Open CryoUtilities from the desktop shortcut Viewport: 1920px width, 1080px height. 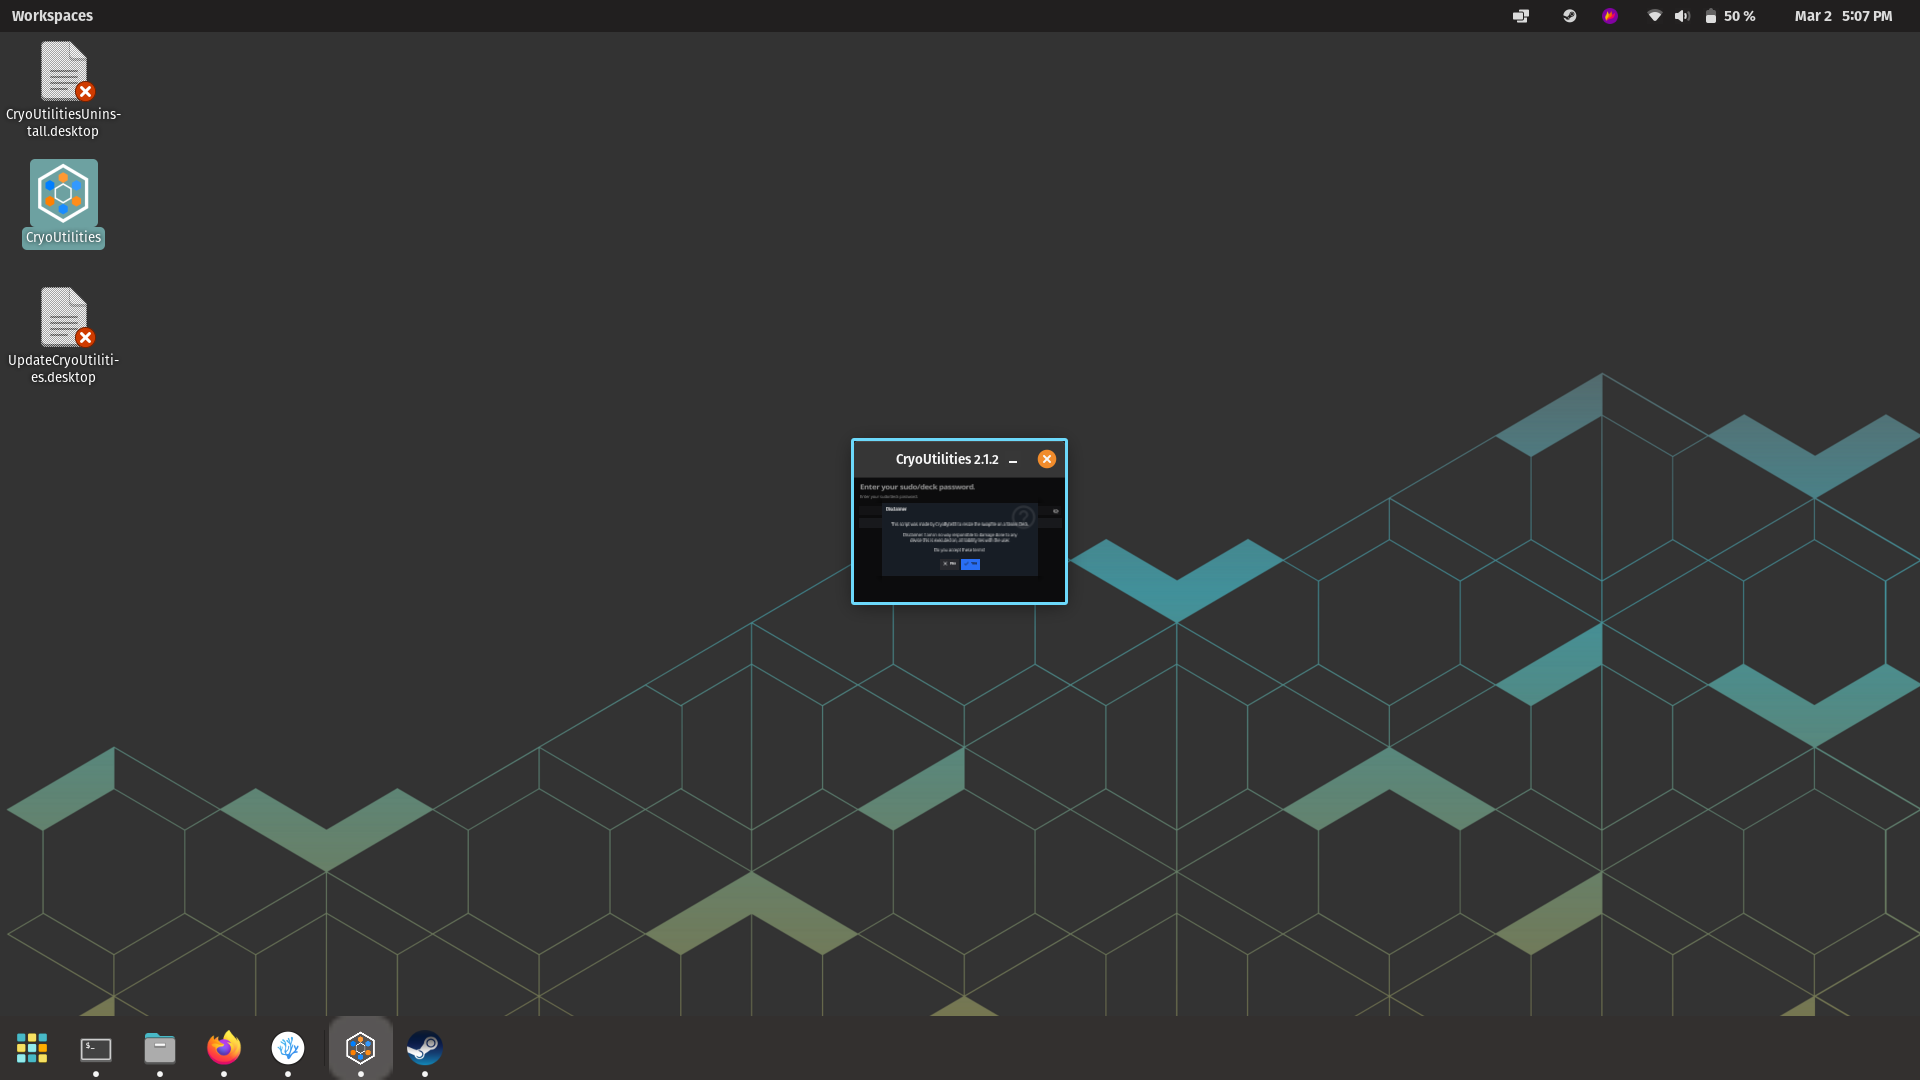(62, 192)
